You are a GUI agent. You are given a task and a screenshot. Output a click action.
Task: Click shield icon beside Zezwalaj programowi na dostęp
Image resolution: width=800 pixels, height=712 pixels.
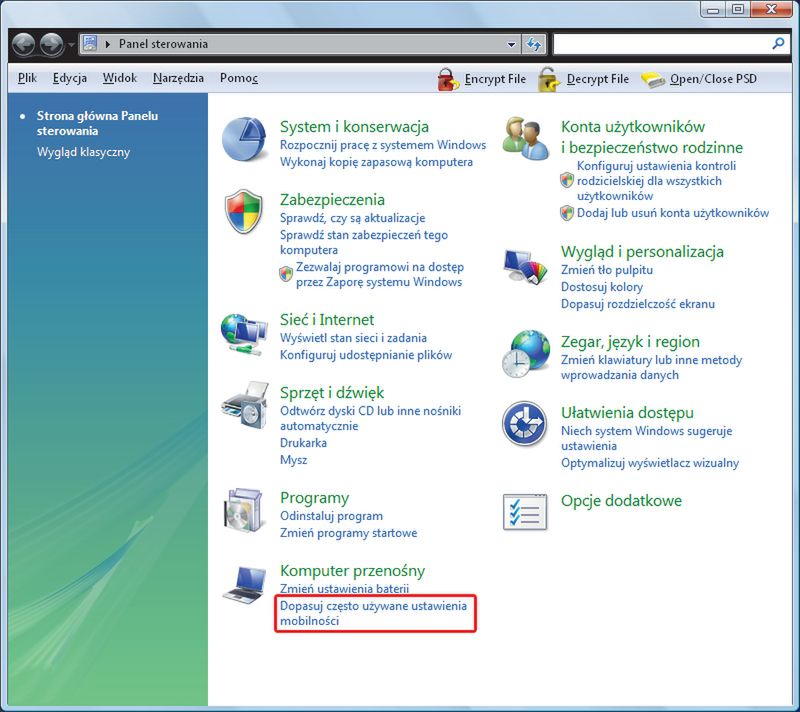click(x=286, y=274)
